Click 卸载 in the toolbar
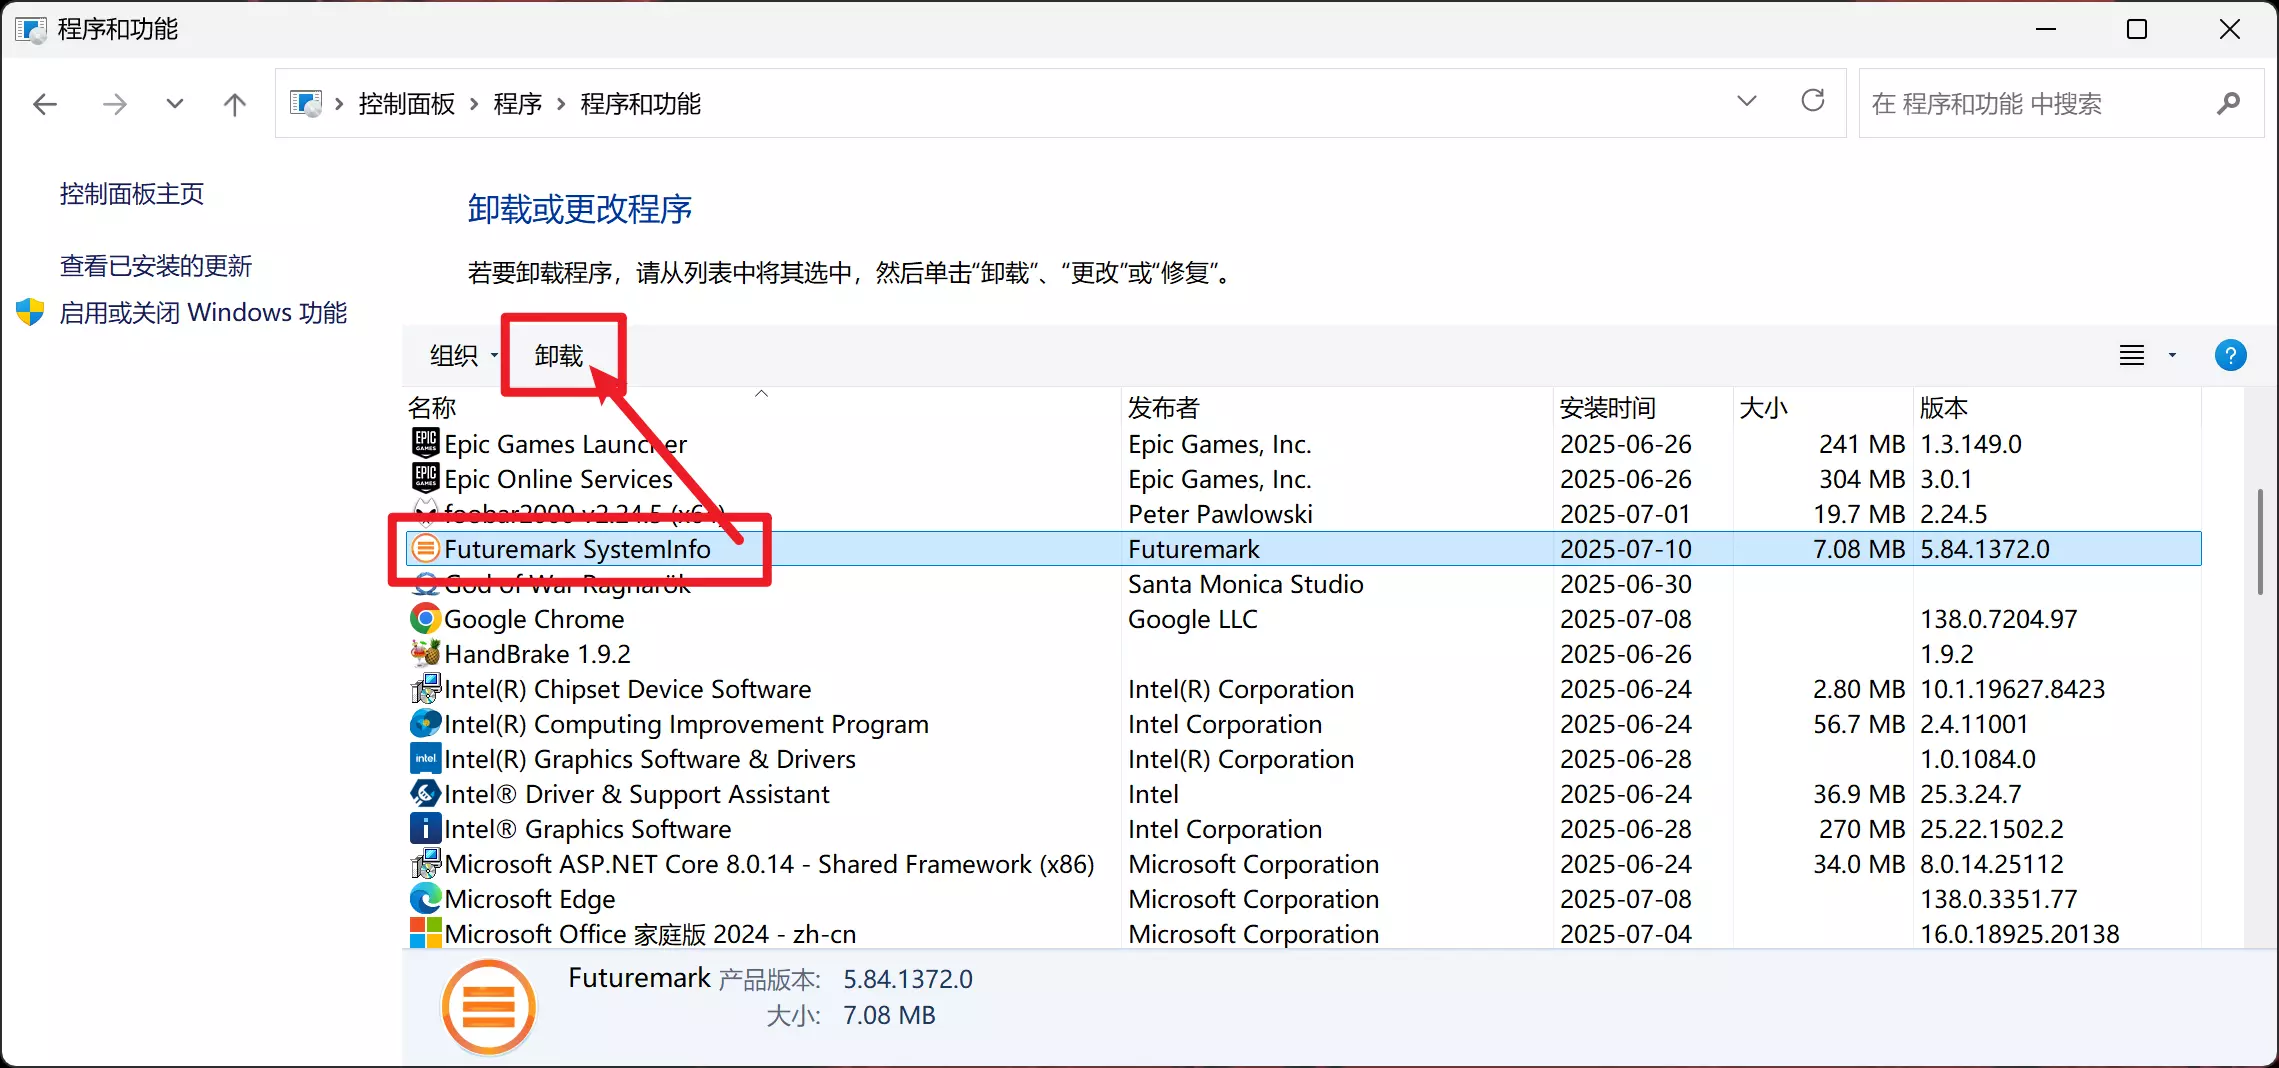 click(558, 355)
